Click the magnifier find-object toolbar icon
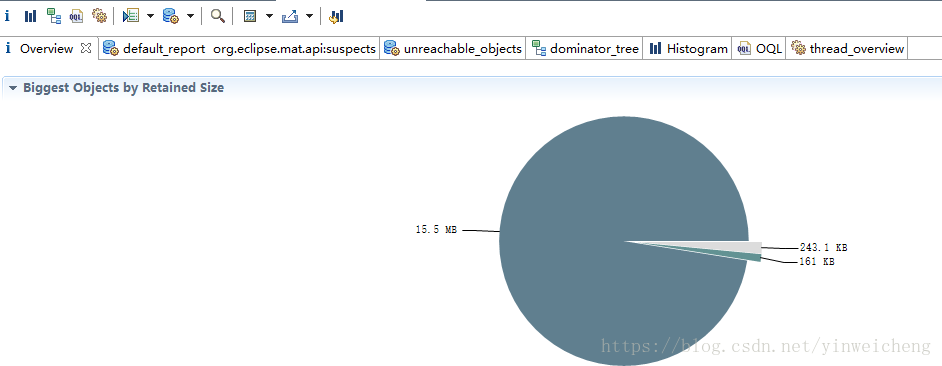This screenshot has width=942, height=366. 217,16
